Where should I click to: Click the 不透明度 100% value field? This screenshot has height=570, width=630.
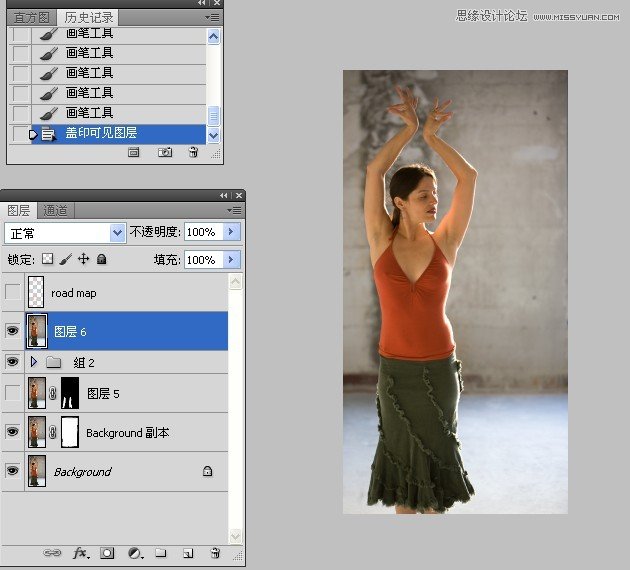pyautogui.click(x=204, y=232)
